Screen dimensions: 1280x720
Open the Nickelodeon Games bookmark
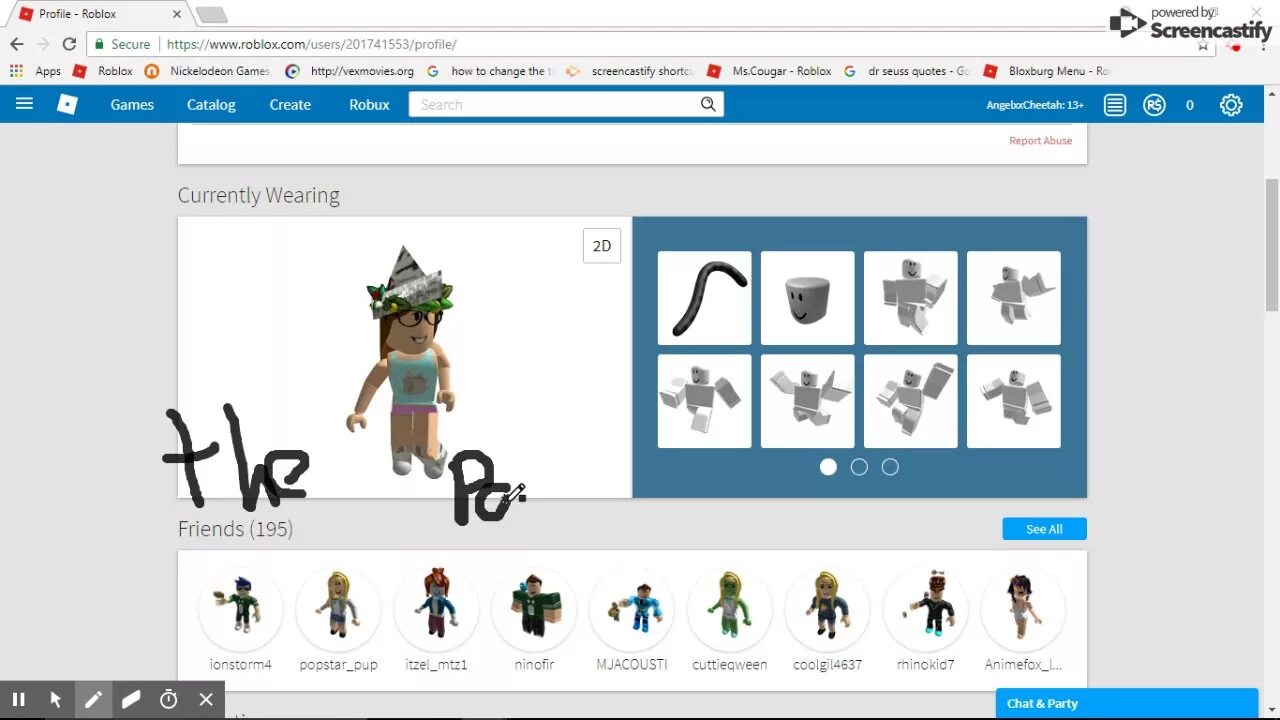tap(208, 71)
